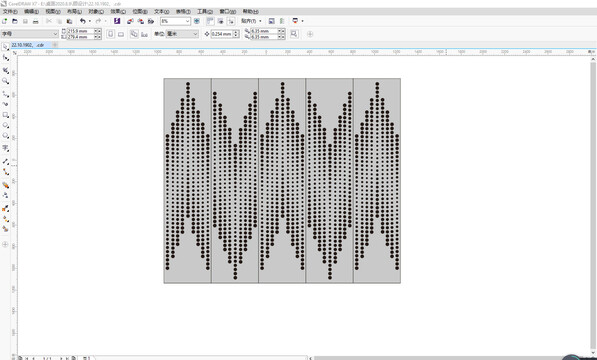This screenshot has width=597, height=360.
Task: Click the Undo arrow icon
Action: [83, 21]
